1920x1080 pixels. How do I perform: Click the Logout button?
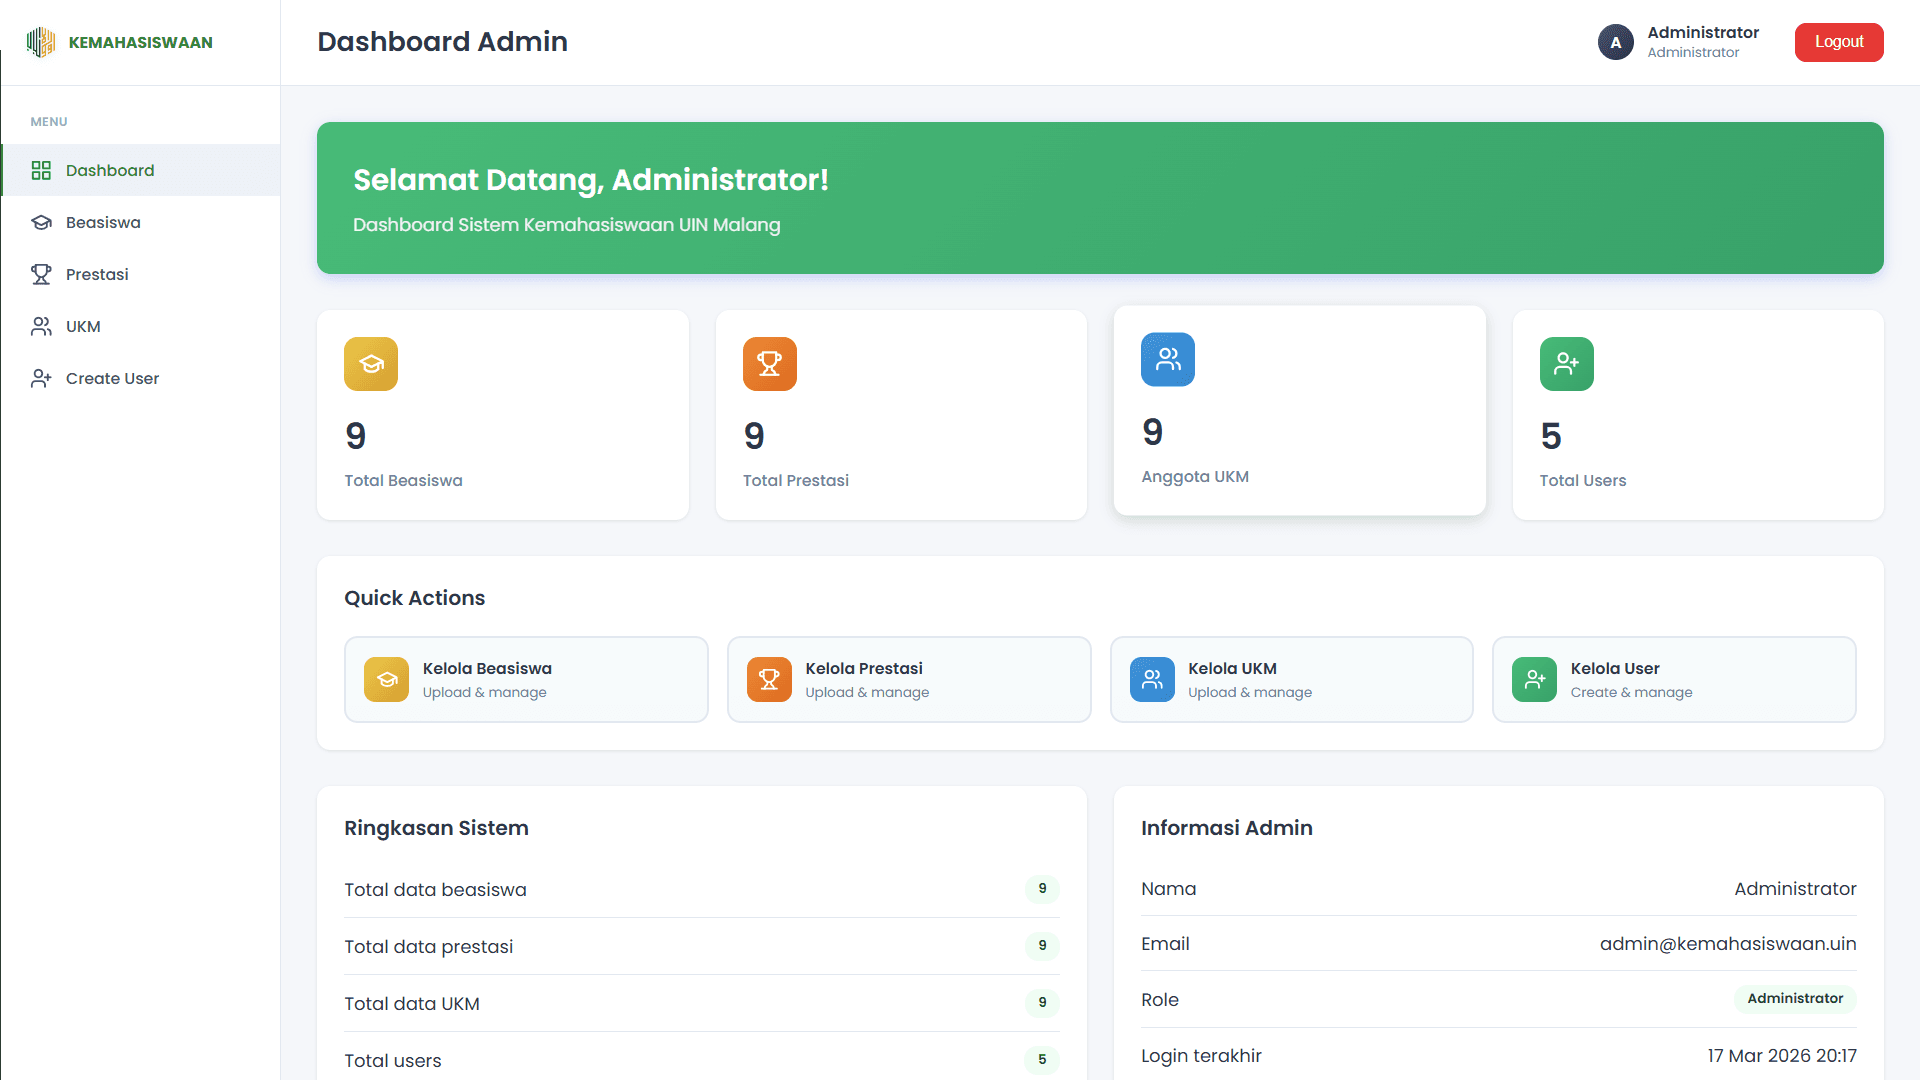tap(1838, 42)
